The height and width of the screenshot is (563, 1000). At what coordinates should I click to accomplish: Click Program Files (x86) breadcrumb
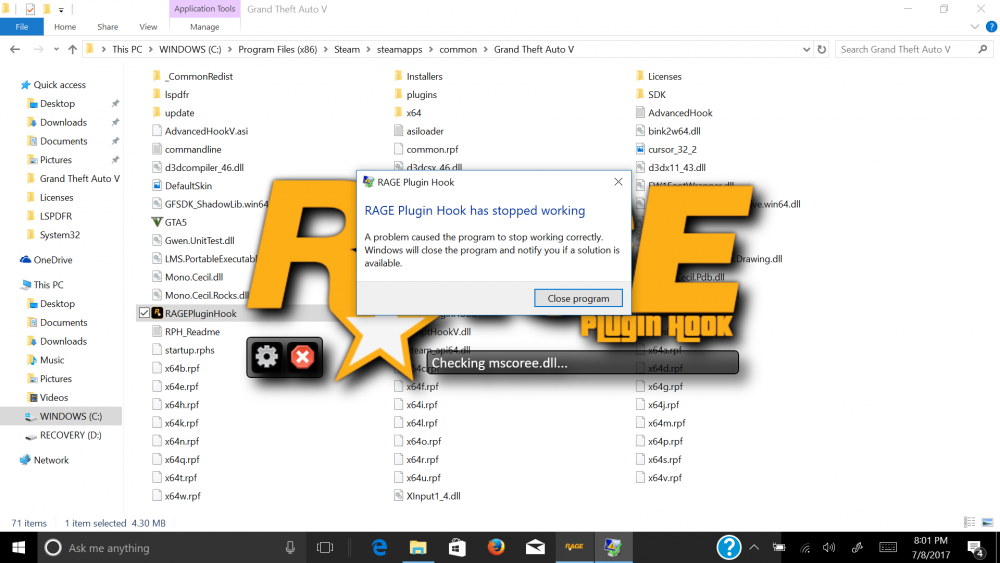pos(277,49)
